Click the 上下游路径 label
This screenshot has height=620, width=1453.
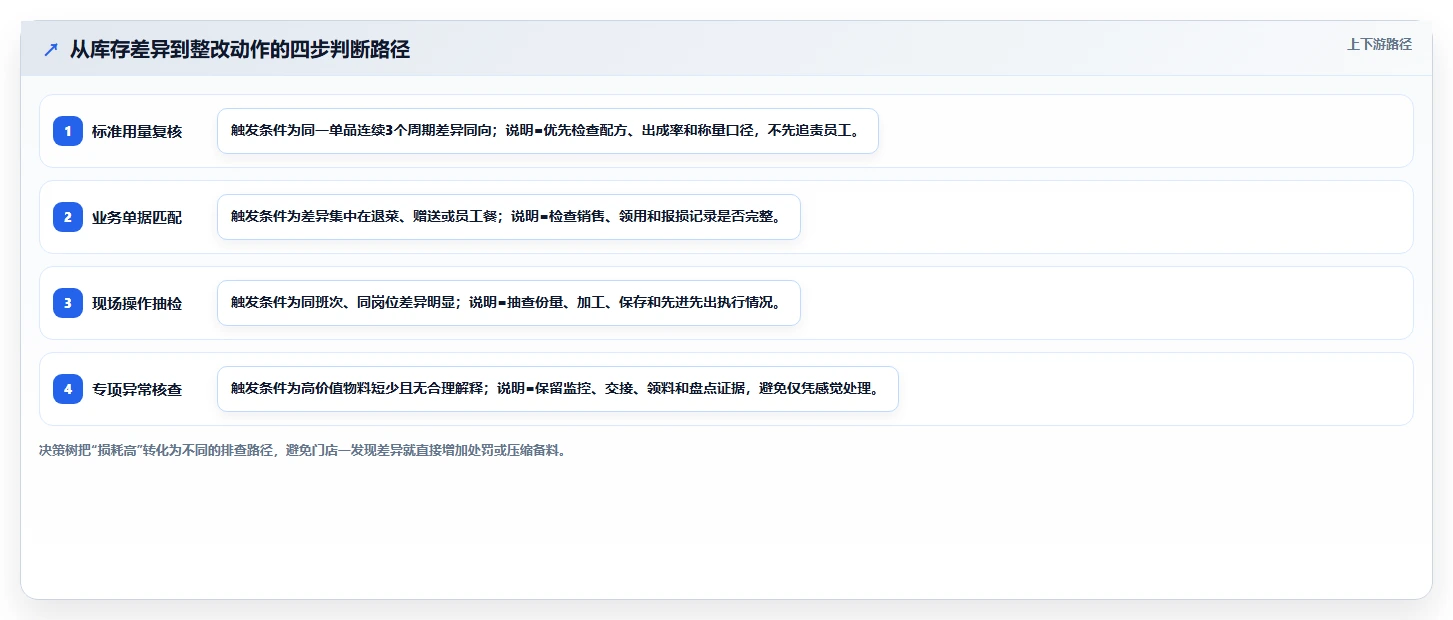tap(1379, 44)
